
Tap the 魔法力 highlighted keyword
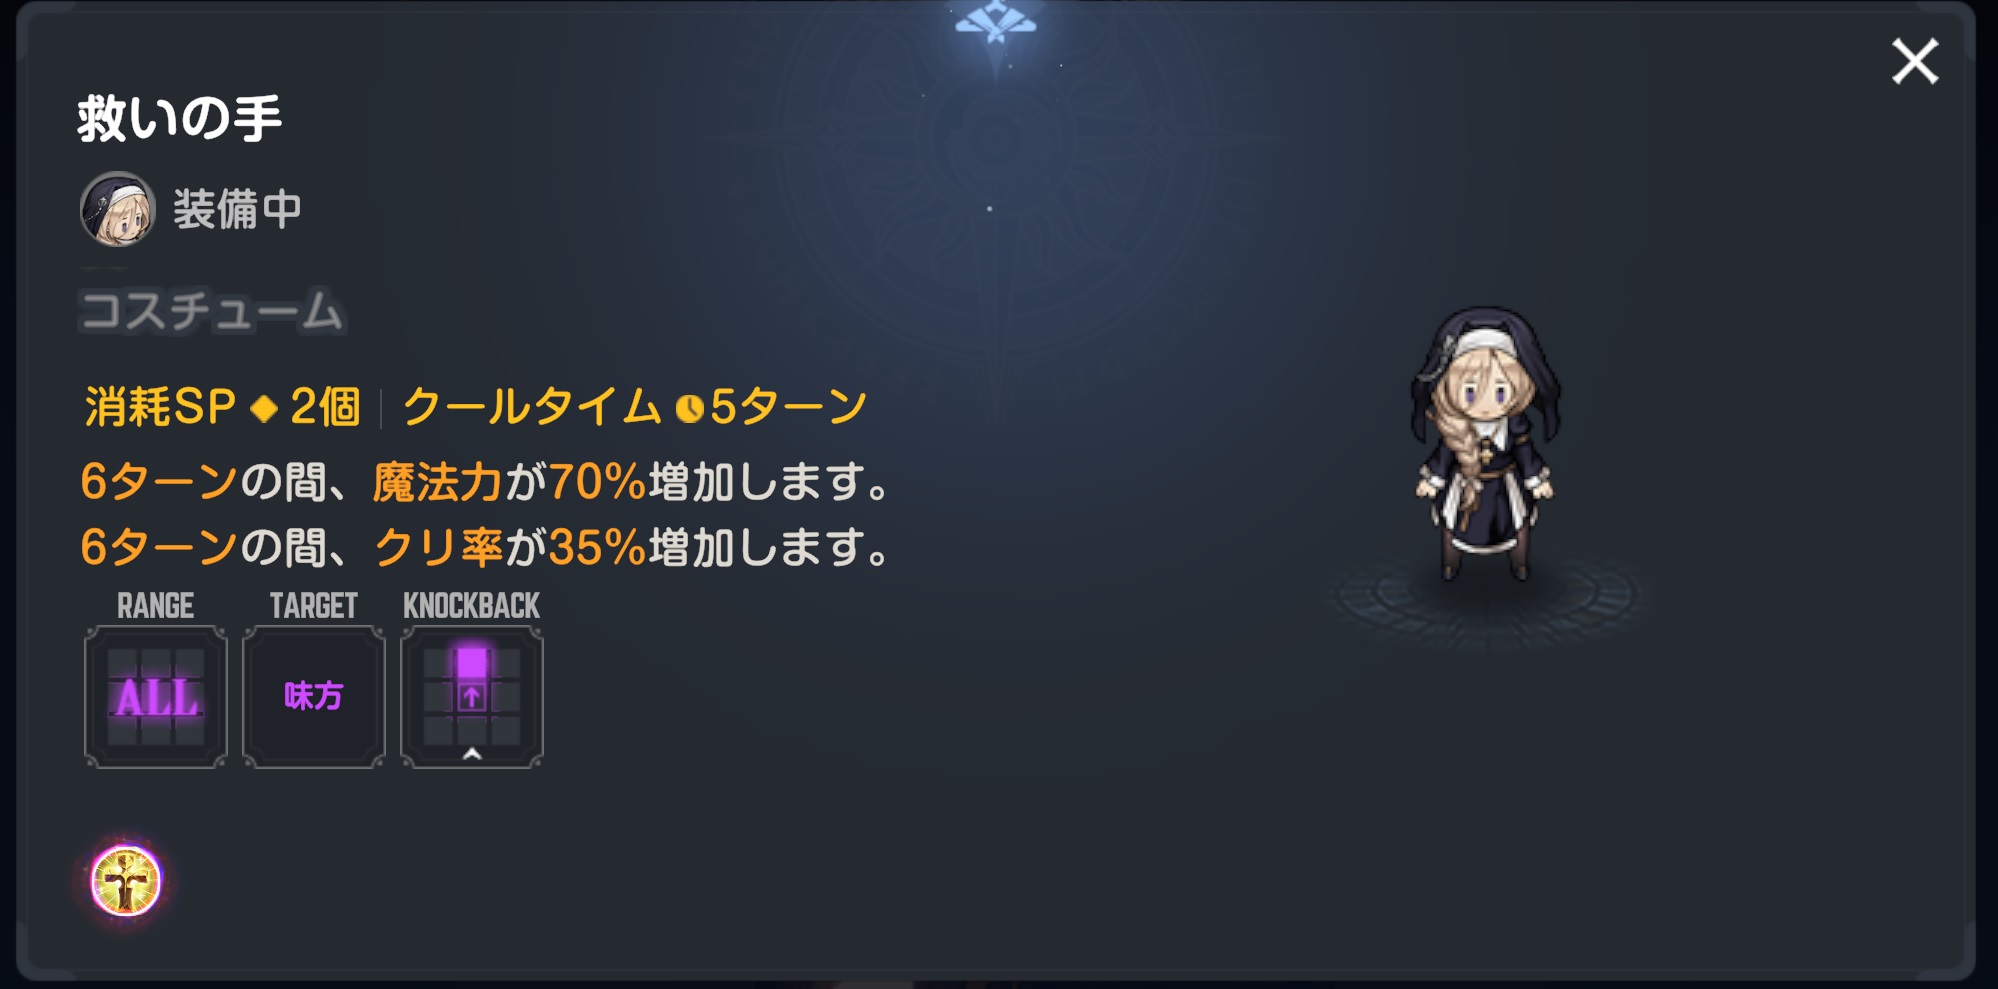point(437,482)
